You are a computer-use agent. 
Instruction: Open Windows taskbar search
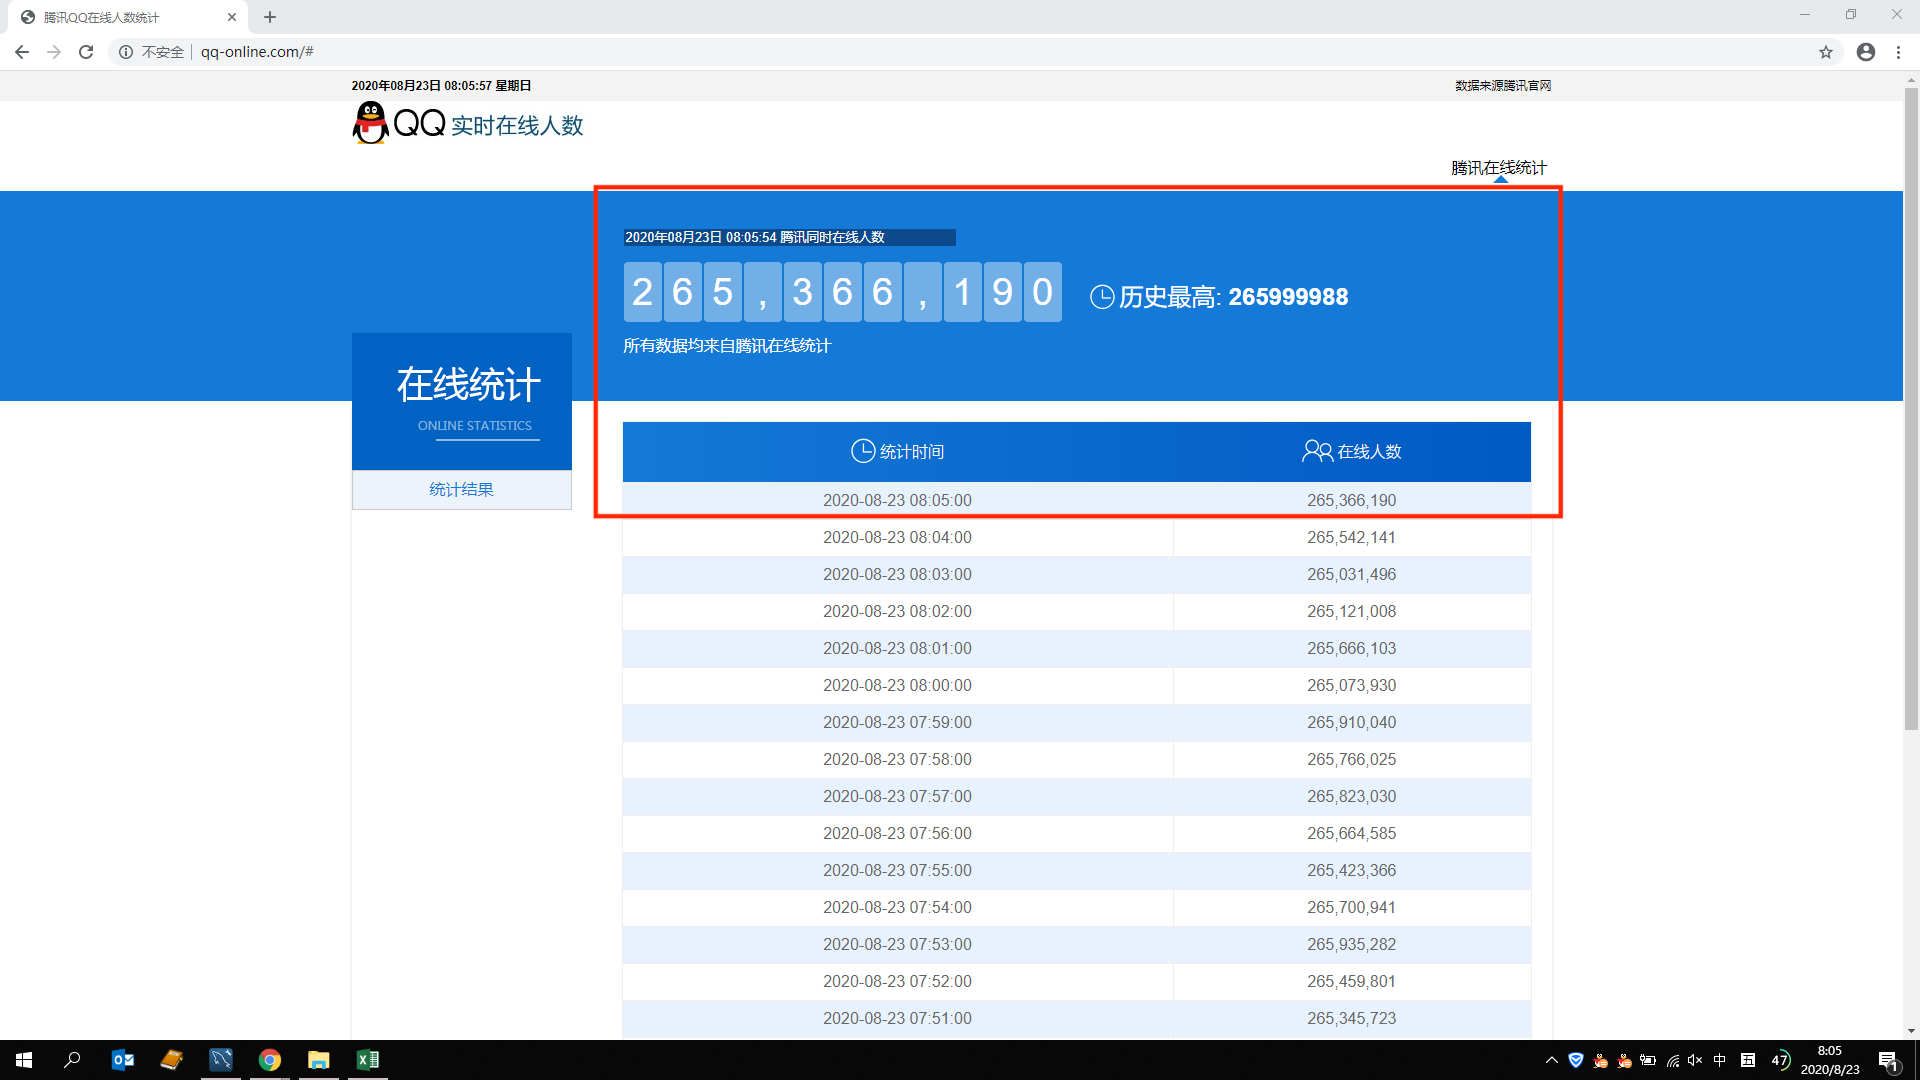[x=72, y=1060]
